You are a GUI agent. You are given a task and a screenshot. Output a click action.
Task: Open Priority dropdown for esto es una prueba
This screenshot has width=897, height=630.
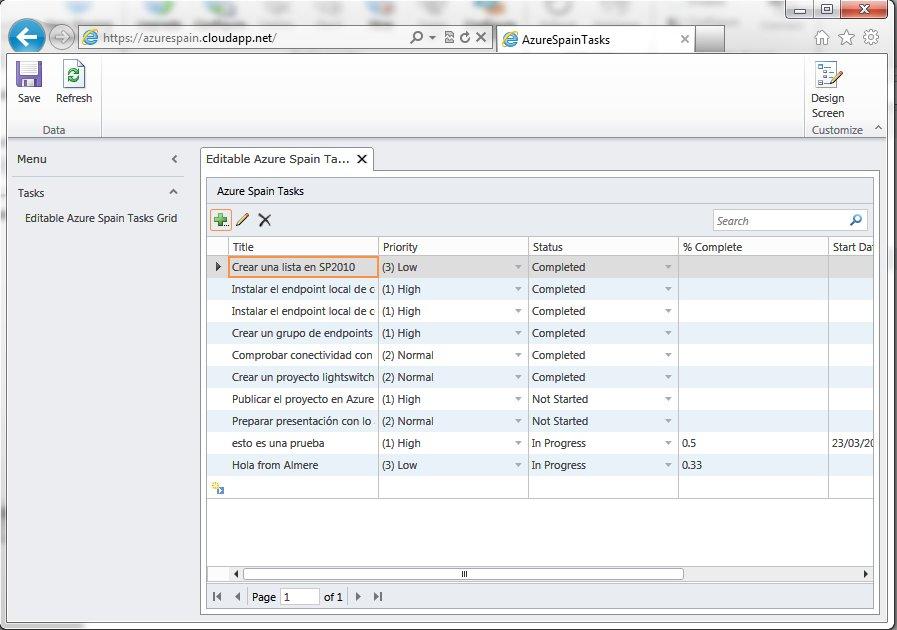click(518, 443)
